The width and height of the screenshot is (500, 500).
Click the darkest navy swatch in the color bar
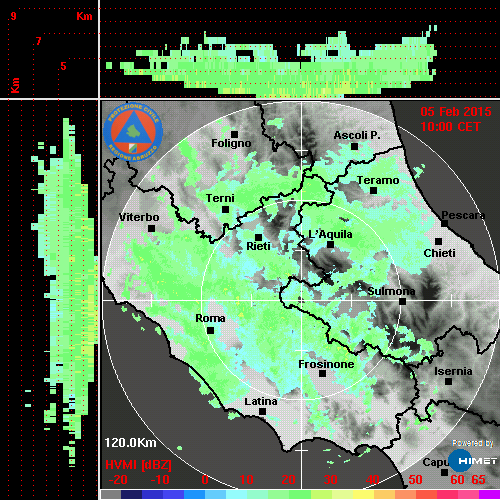click(x=131, y=495)
